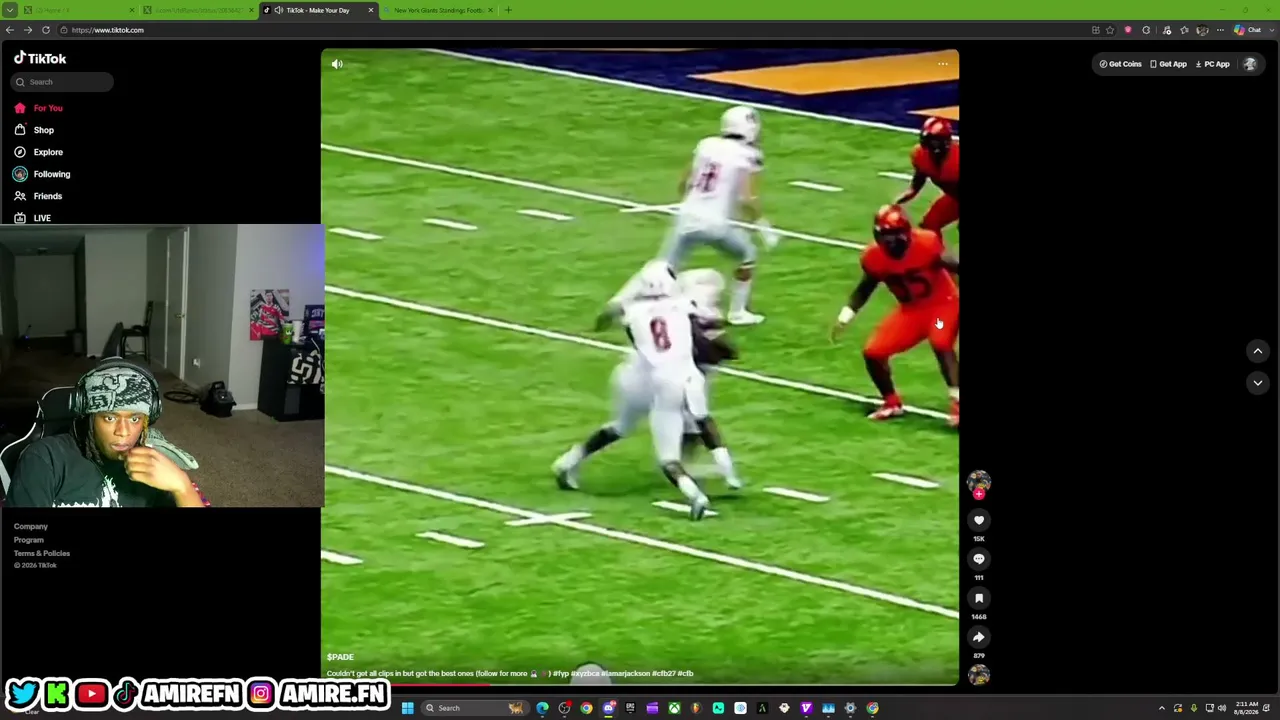Follow the creator via the plus badge

point(979,493)
